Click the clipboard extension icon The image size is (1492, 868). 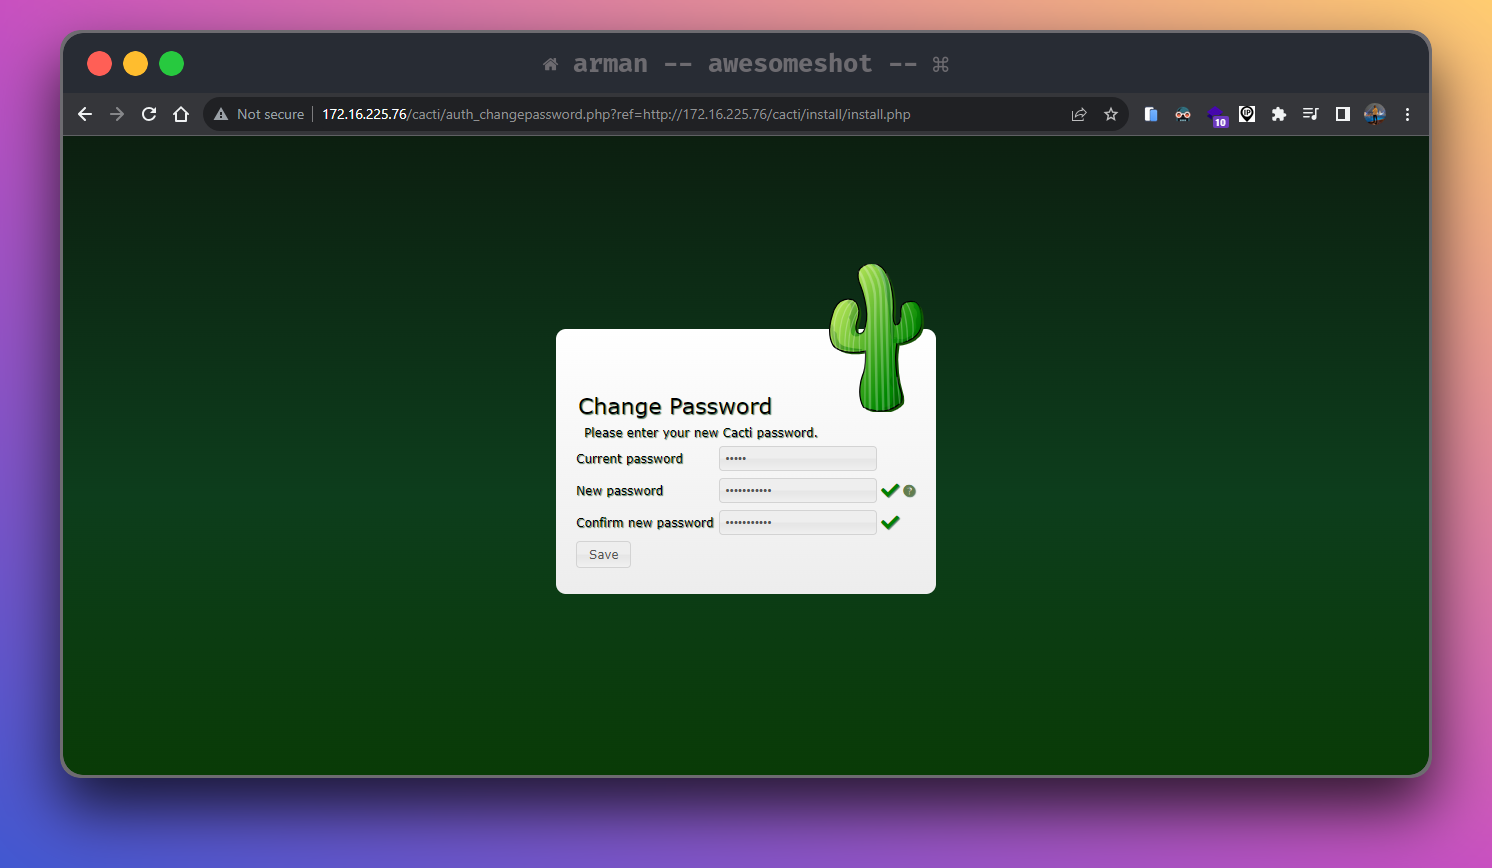point(1151,114)
